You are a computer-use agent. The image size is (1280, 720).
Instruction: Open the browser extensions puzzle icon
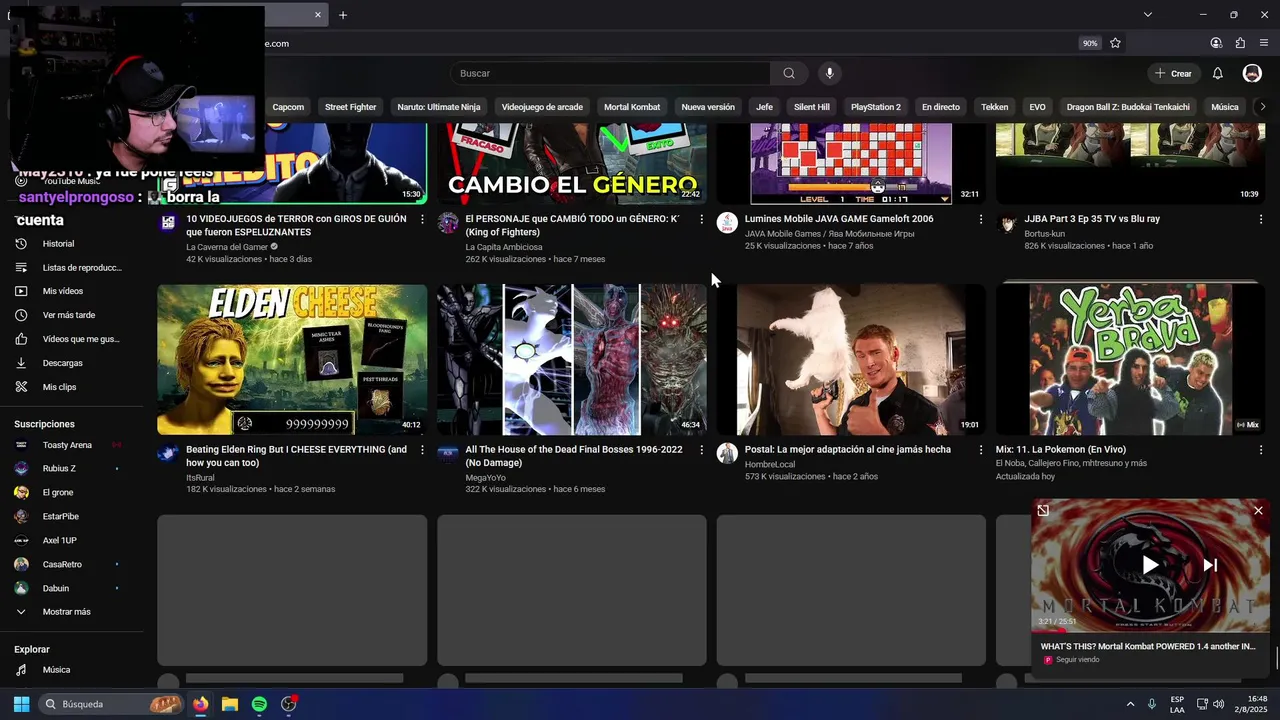coord(1240,43)
